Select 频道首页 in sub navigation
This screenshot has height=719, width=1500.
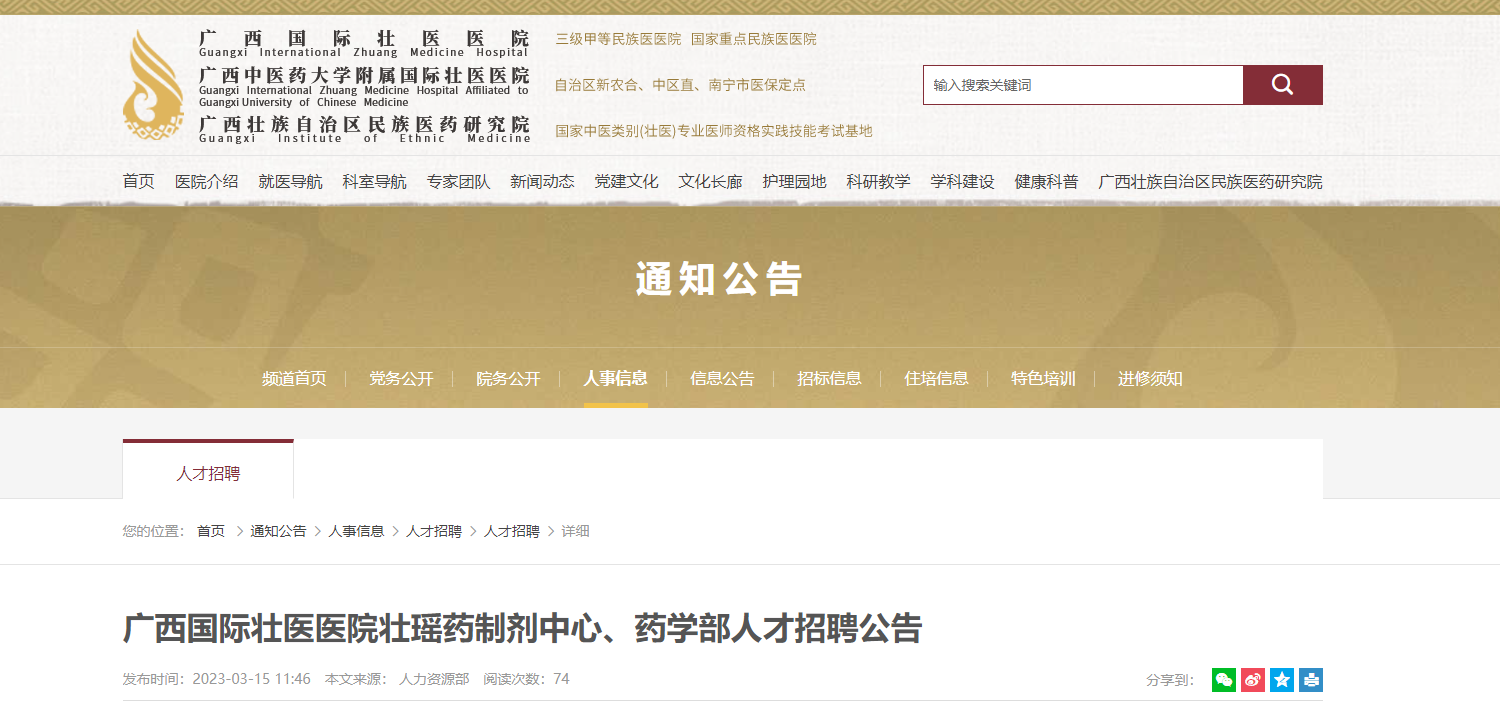[x=294, y=379]
